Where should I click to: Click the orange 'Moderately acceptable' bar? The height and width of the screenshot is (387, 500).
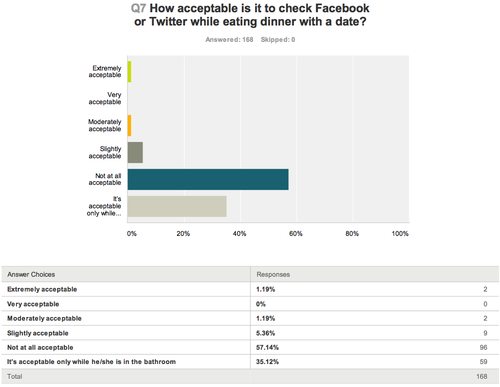[x=129, y=125]
